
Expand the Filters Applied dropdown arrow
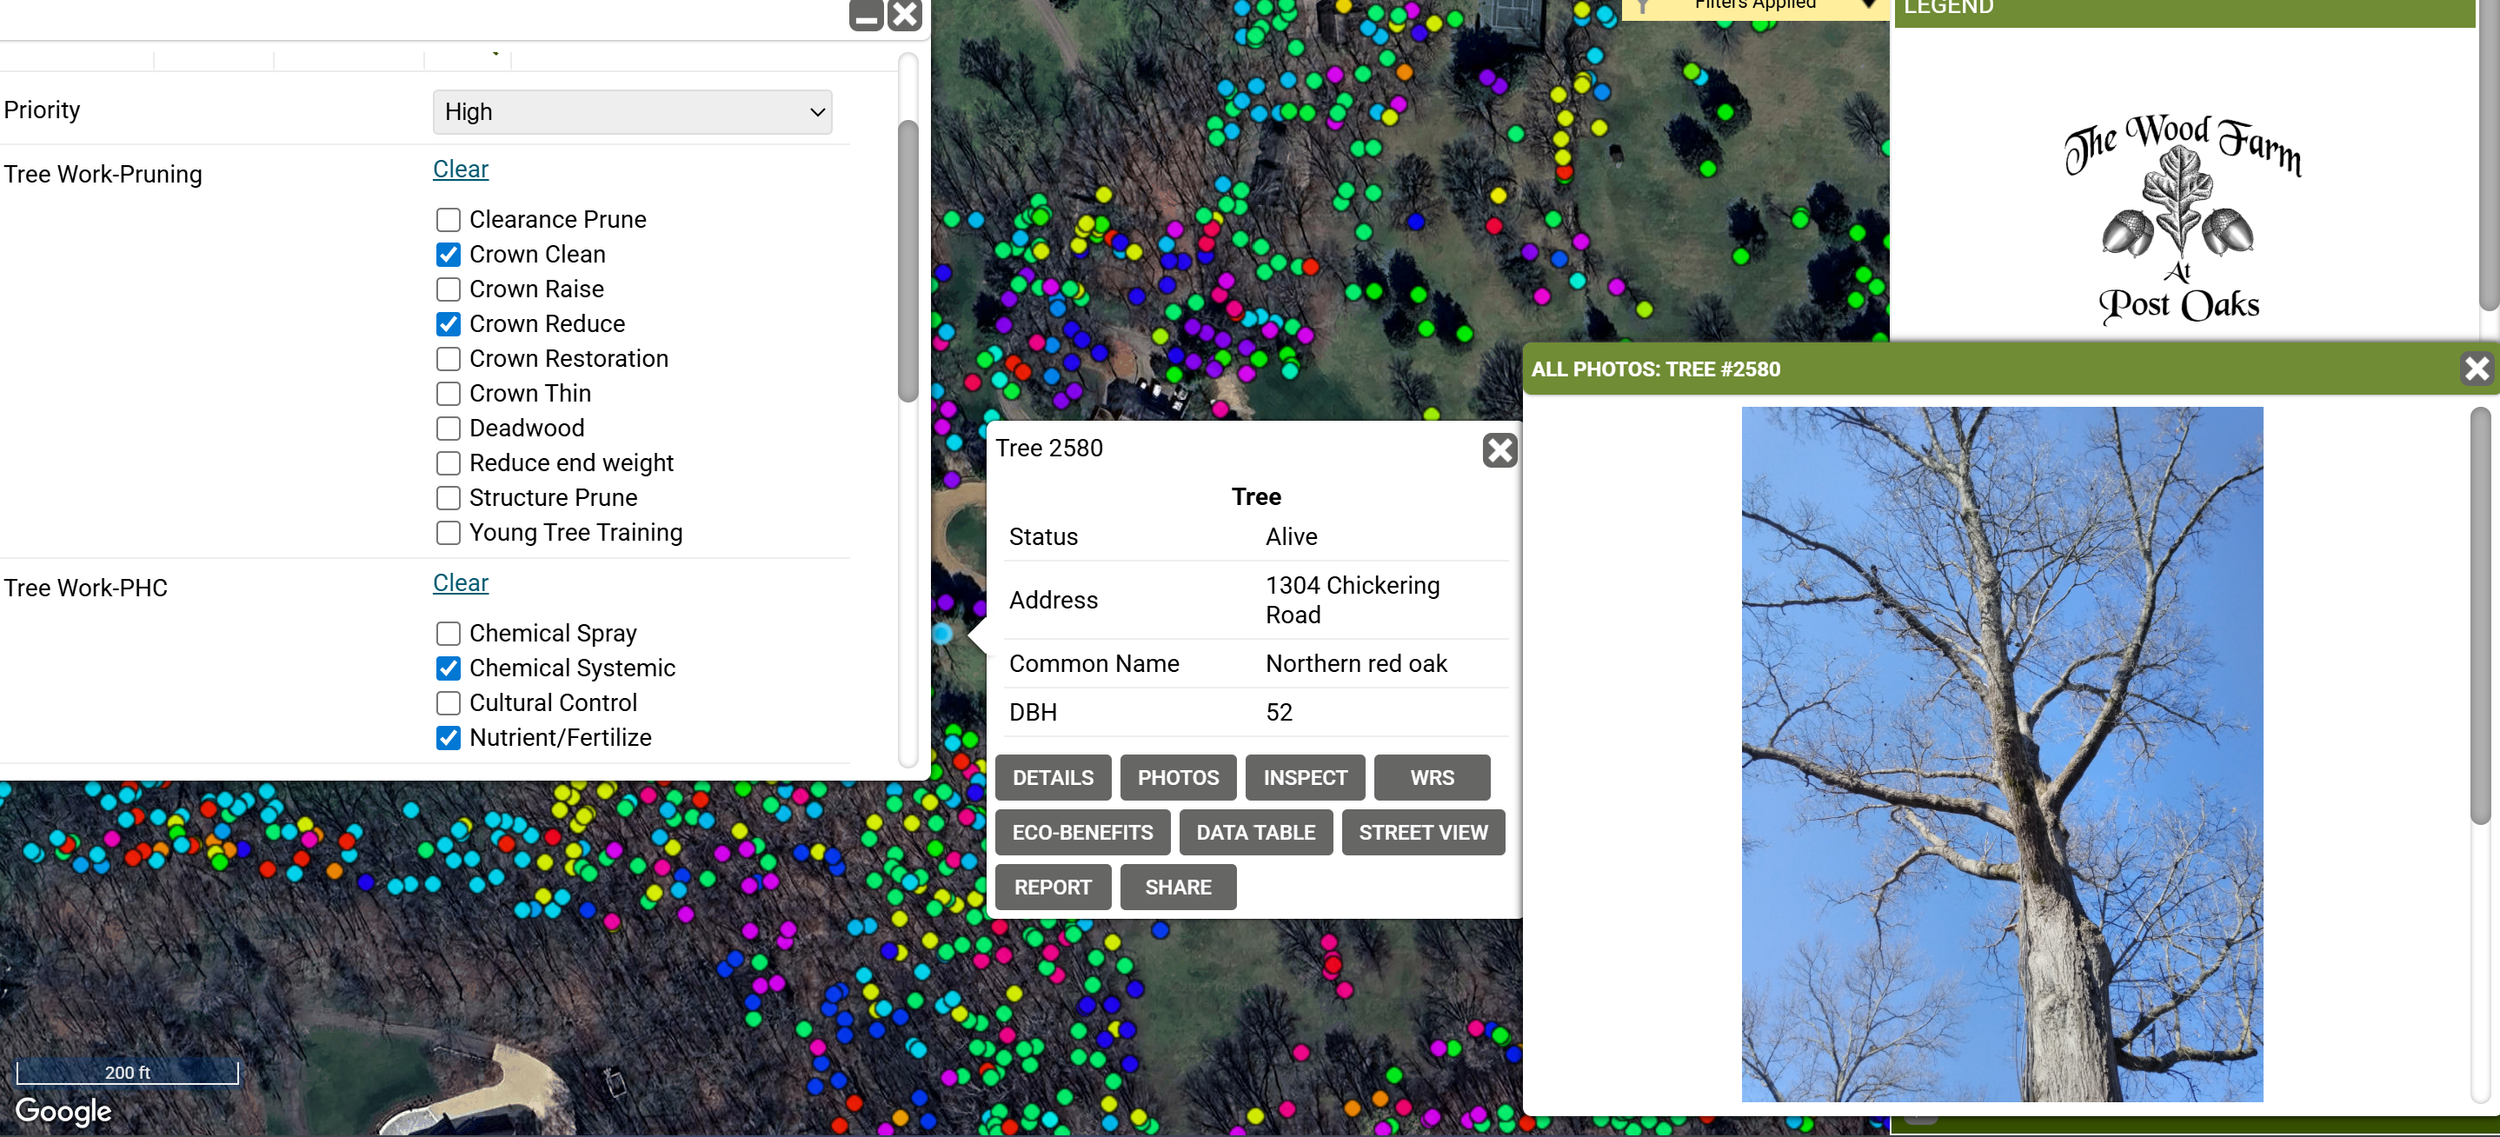point(1867,5)
